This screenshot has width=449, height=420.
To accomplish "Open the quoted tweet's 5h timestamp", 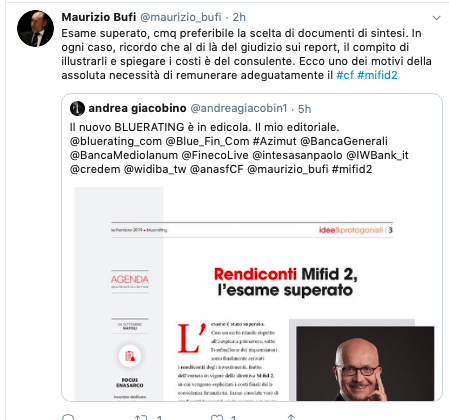I will [304, 109].
